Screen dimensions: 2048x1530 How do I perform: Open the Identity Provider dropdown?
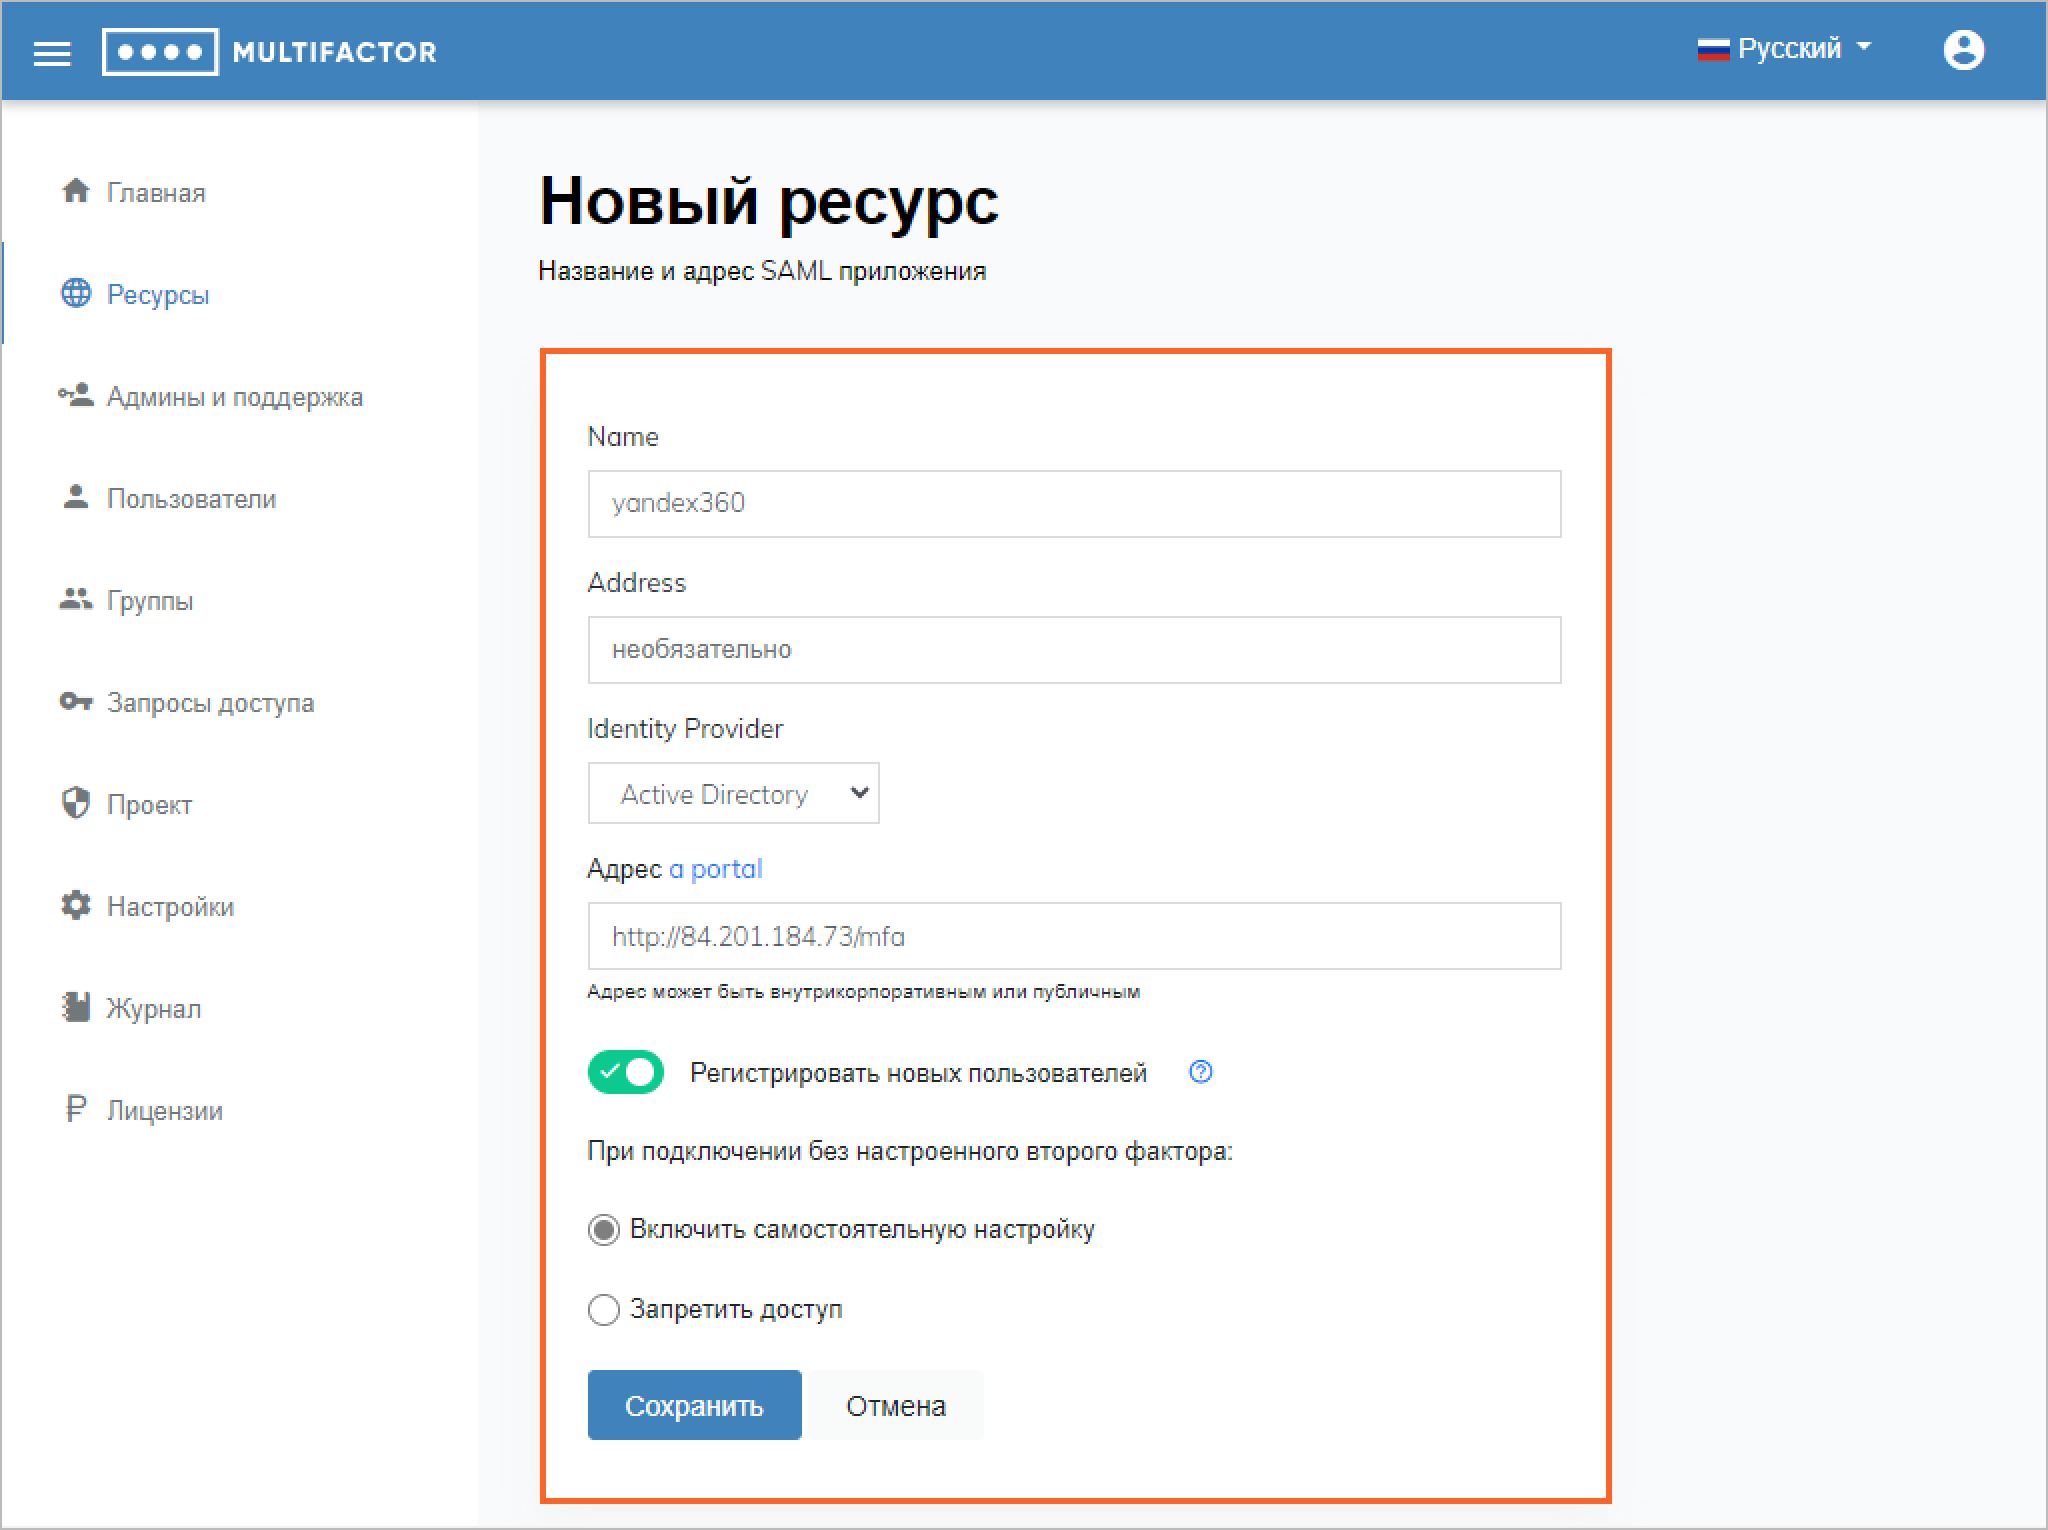click(733, 794)
